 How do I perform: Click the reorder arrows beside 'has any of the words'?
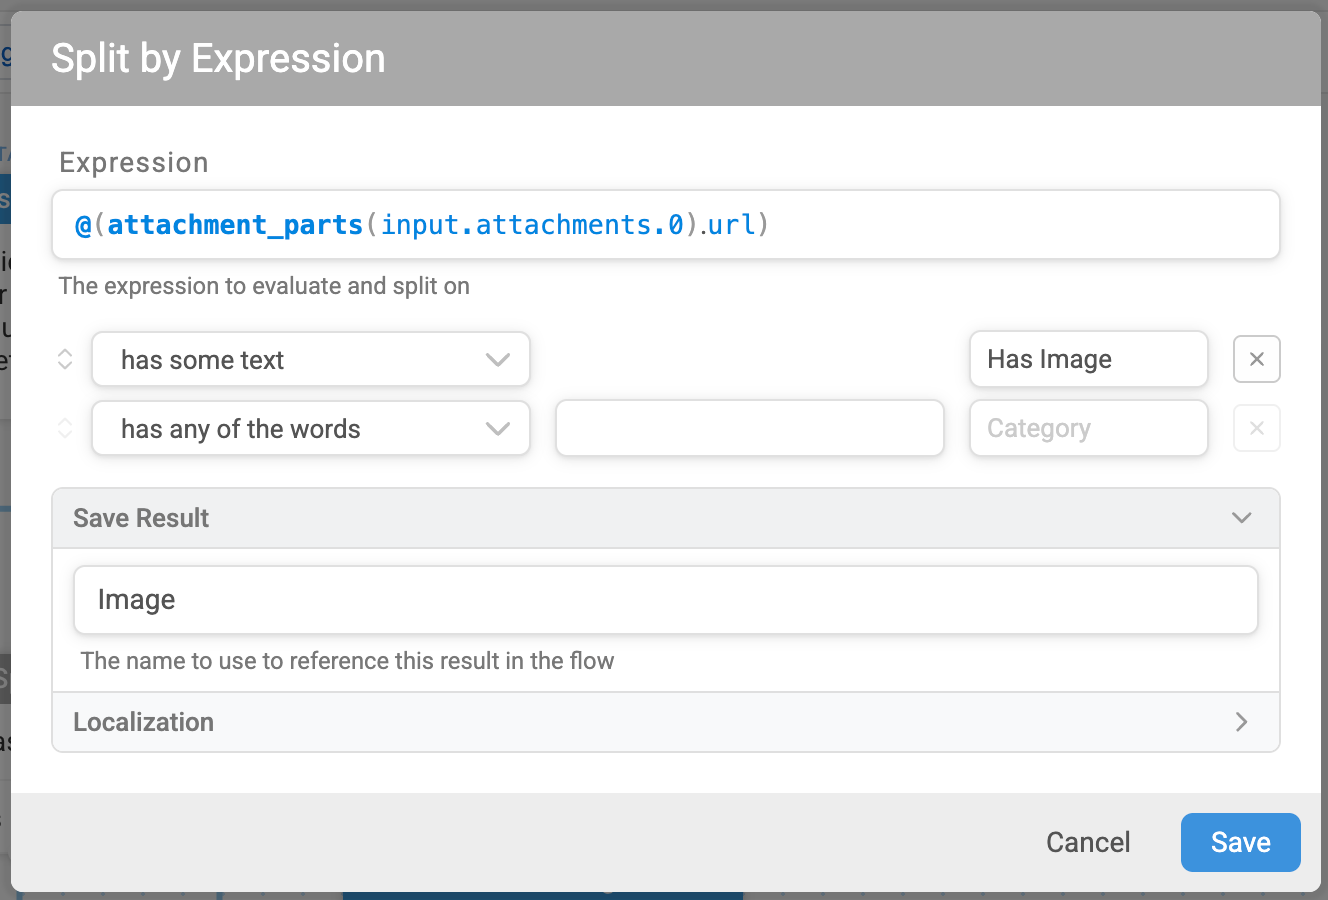coord(65,428)
